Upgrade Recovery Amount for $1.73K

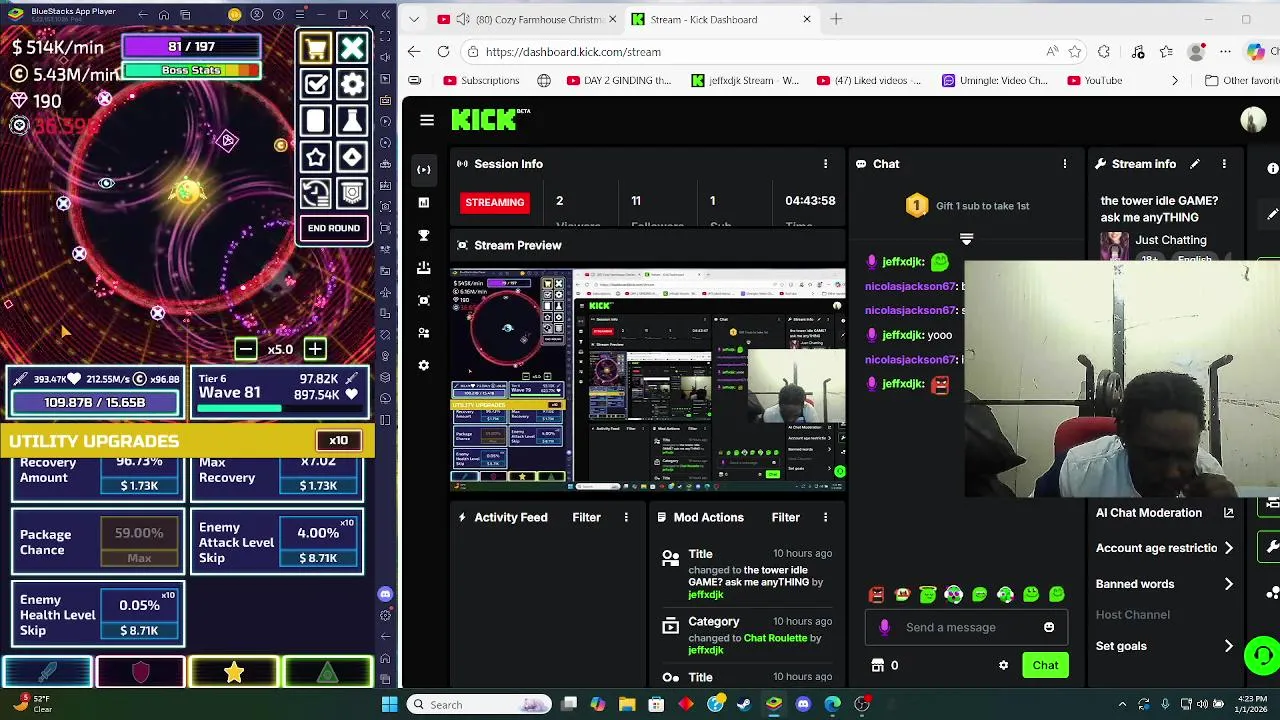pyautogui.click(x=139, y=485)
